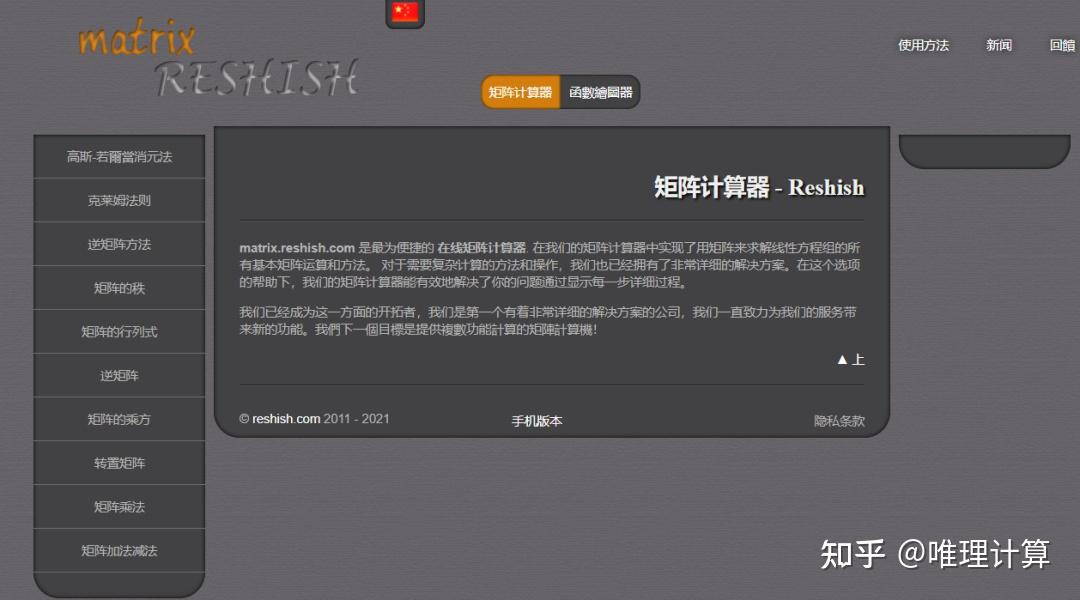Screen dimensions: 1080x600
Task: Select 转置矩阵 in the sidebar
Action: point(118,463)
